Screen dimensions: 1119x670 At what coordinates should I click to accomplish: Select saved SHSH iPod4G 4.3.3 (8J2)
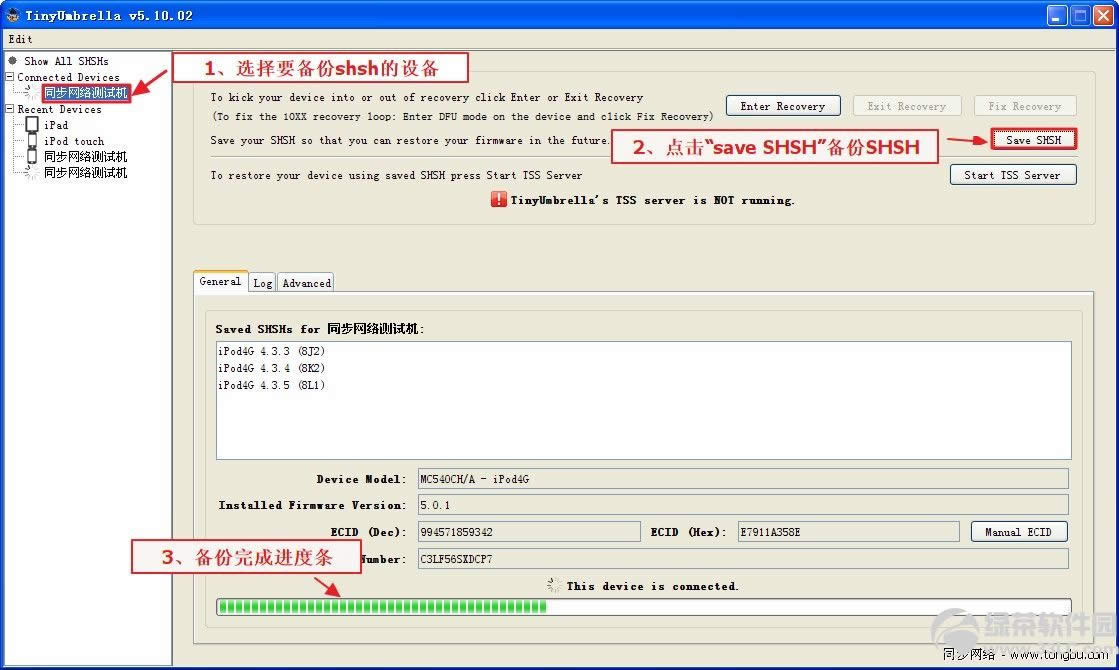pyautogui.click(x=271, y=351)
